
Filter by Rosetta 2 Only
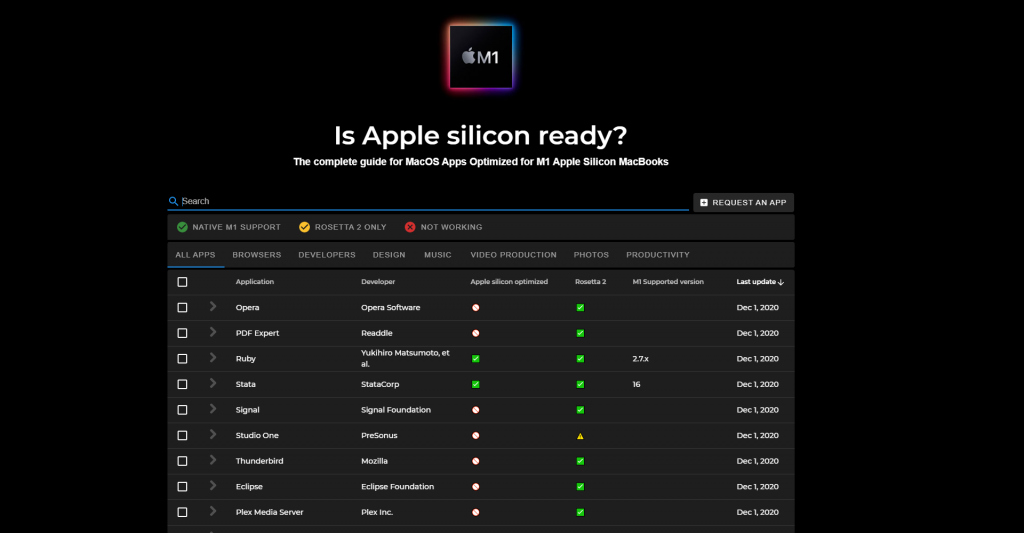(343, 227)
